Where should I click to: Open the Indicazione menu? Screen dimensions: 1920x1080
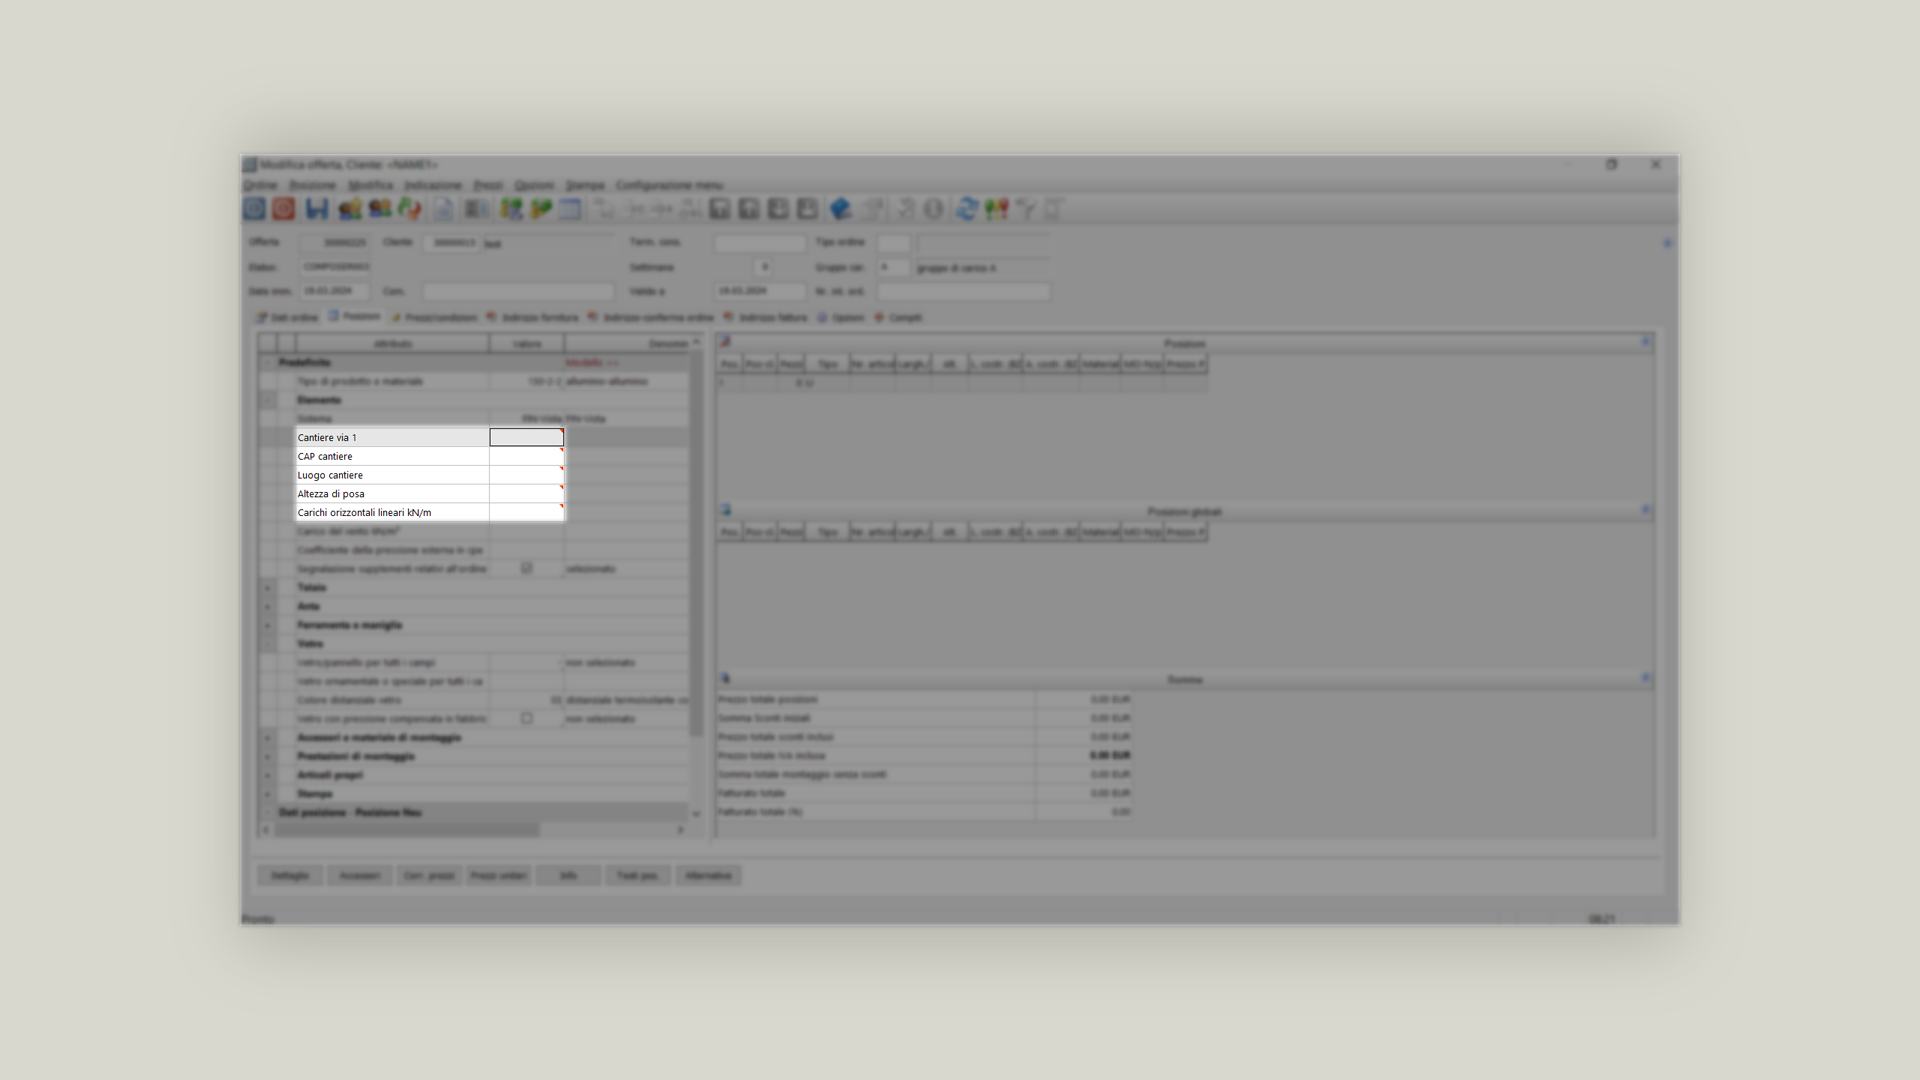coord(433,185)
